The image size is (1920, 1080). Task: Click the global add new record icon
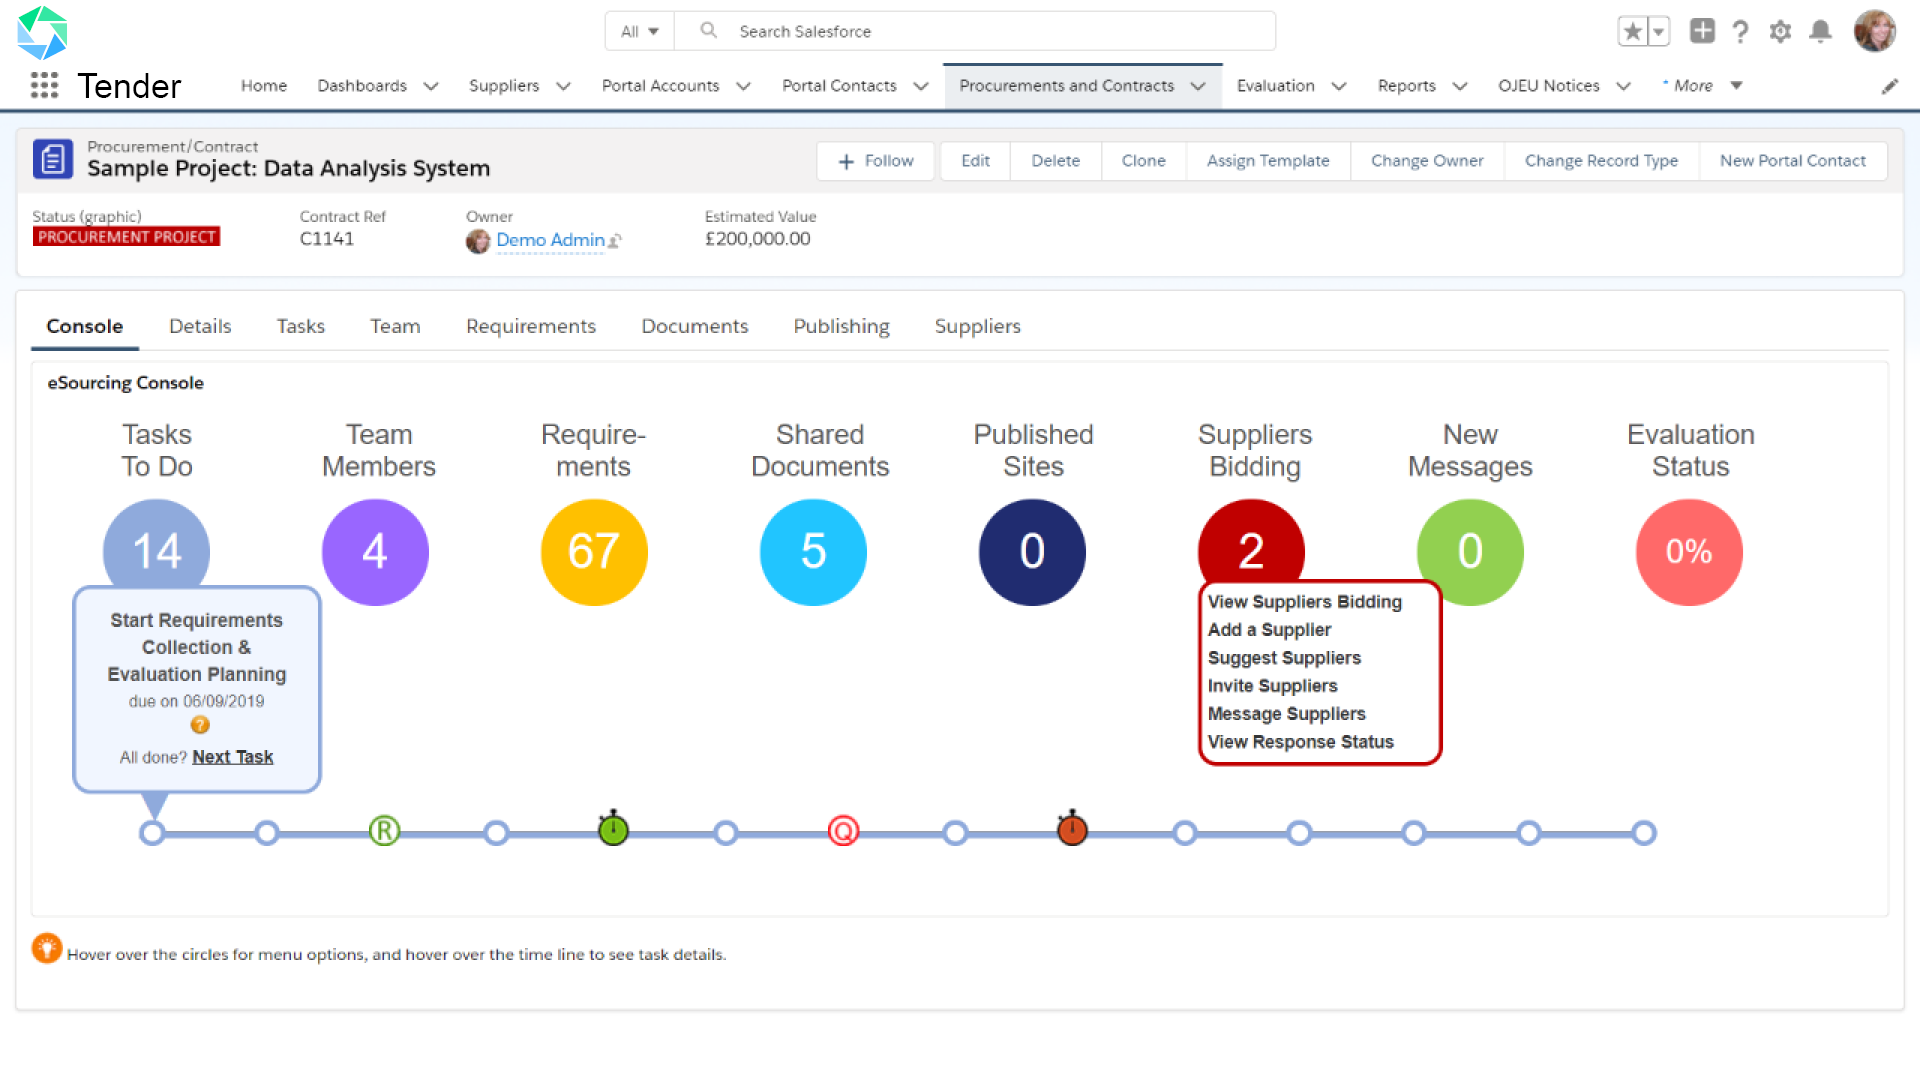point(1701,31)
